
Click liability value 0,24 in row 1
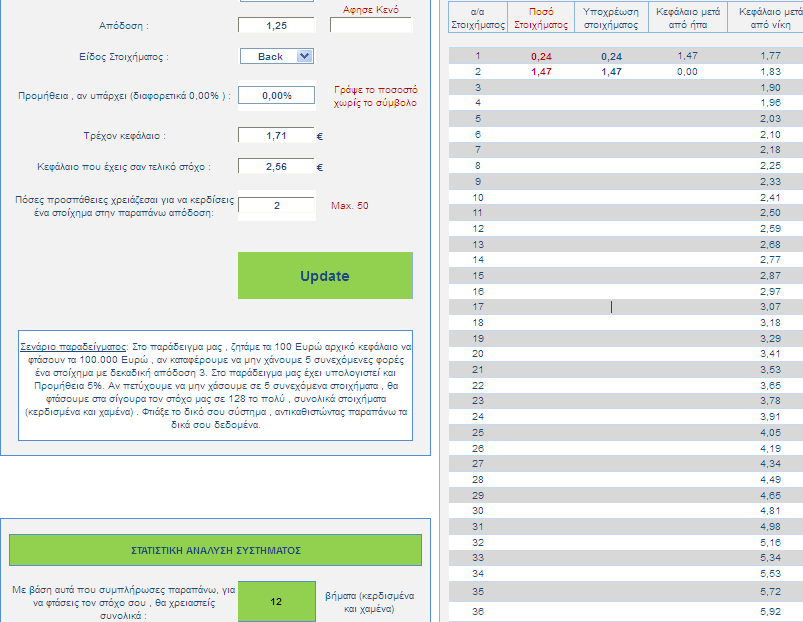[611, 56]
